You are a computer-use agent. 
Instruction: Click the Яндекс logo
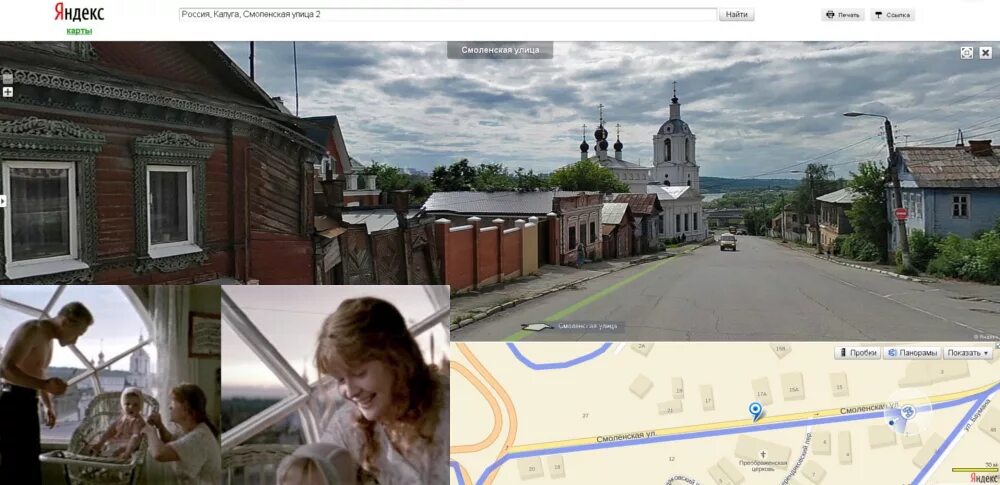point(79,12)
